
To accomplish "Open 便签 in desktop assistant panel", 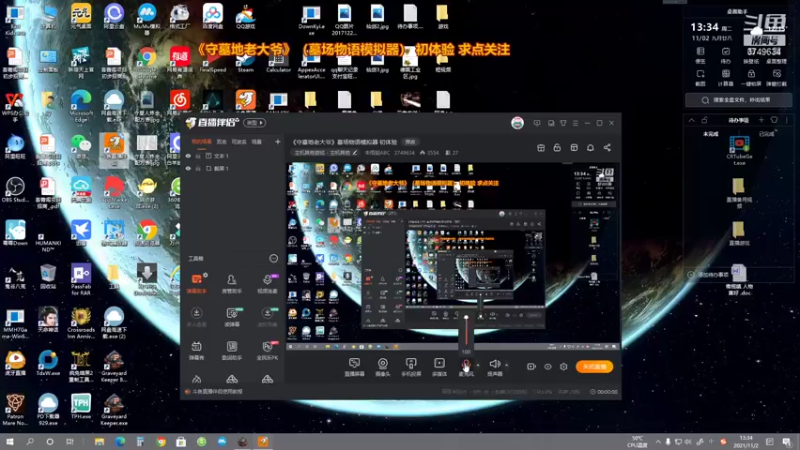I will (x=701, y=55).
